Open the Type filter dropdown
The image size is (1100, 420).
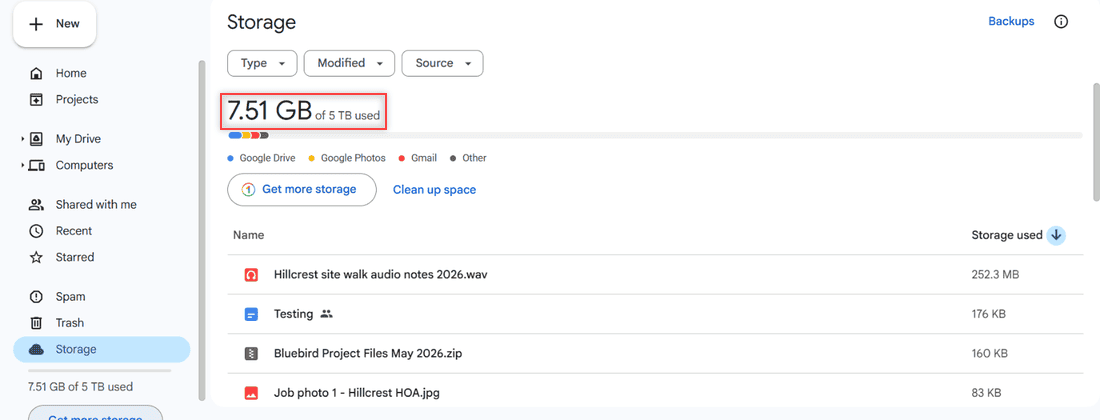pyautogui.click(x=262, y=63)
